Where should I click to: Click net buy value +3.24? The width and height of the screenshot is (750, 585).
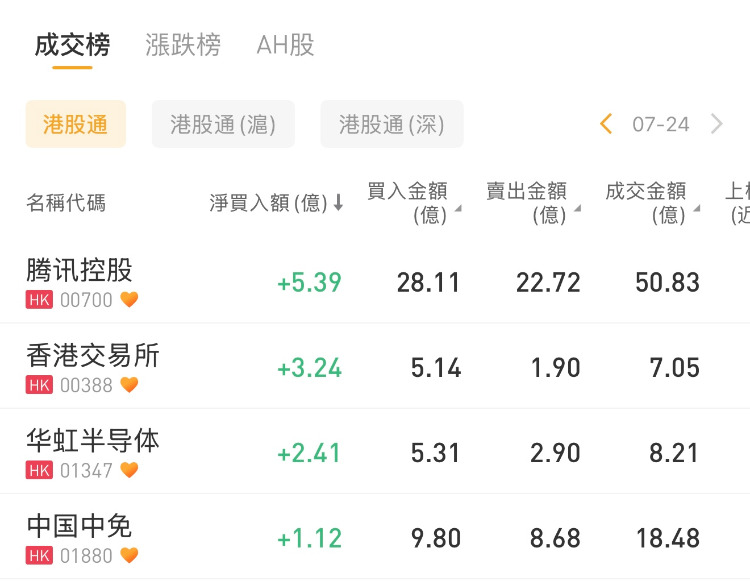pos(309,368)
